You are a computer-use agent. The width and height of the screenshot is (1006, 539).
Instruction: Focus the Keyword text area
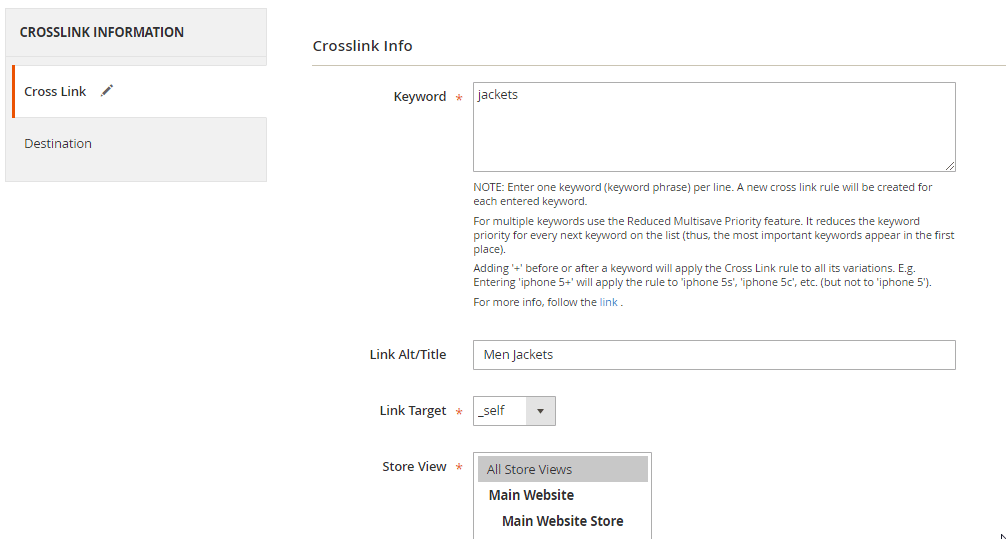tap(713, 126)
